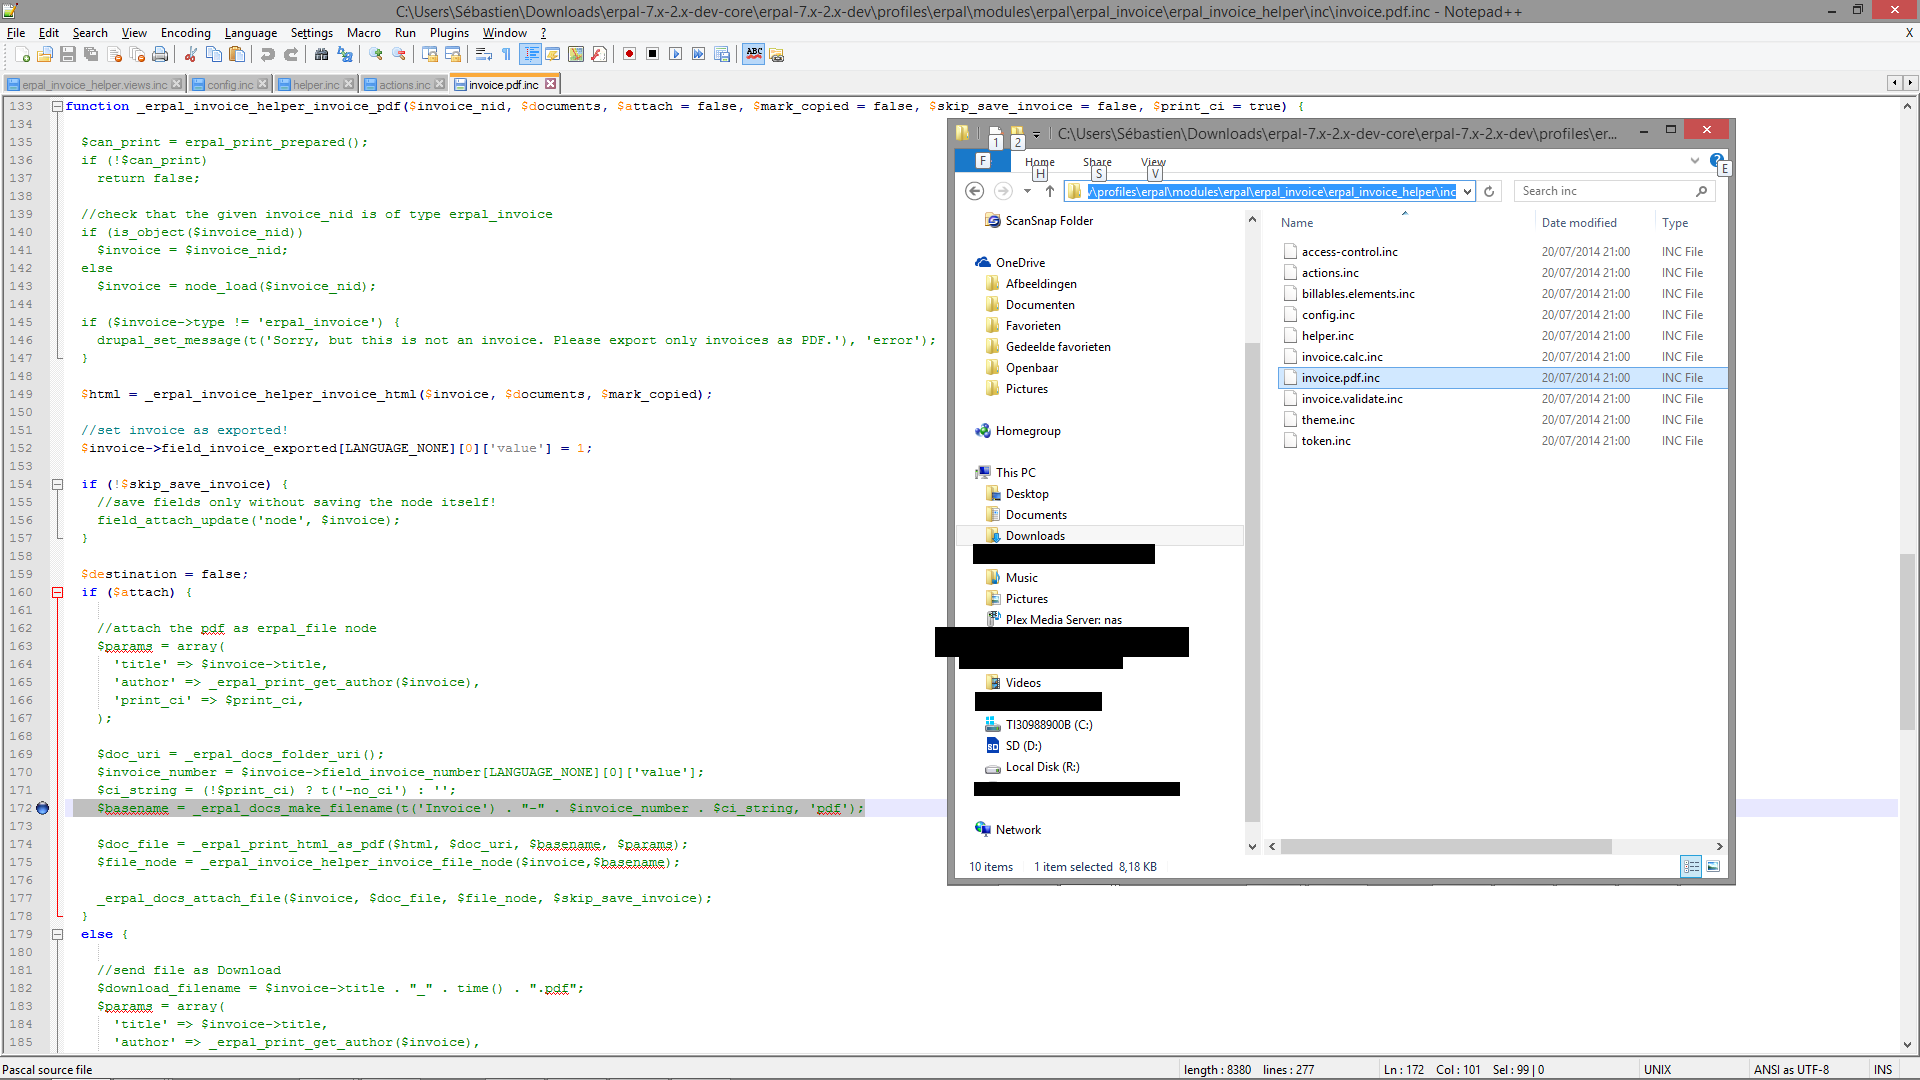The height and width of the screenshot is (1080, 1920).
Task: Undo the last edit via toolbar
Action: (267, 54)
